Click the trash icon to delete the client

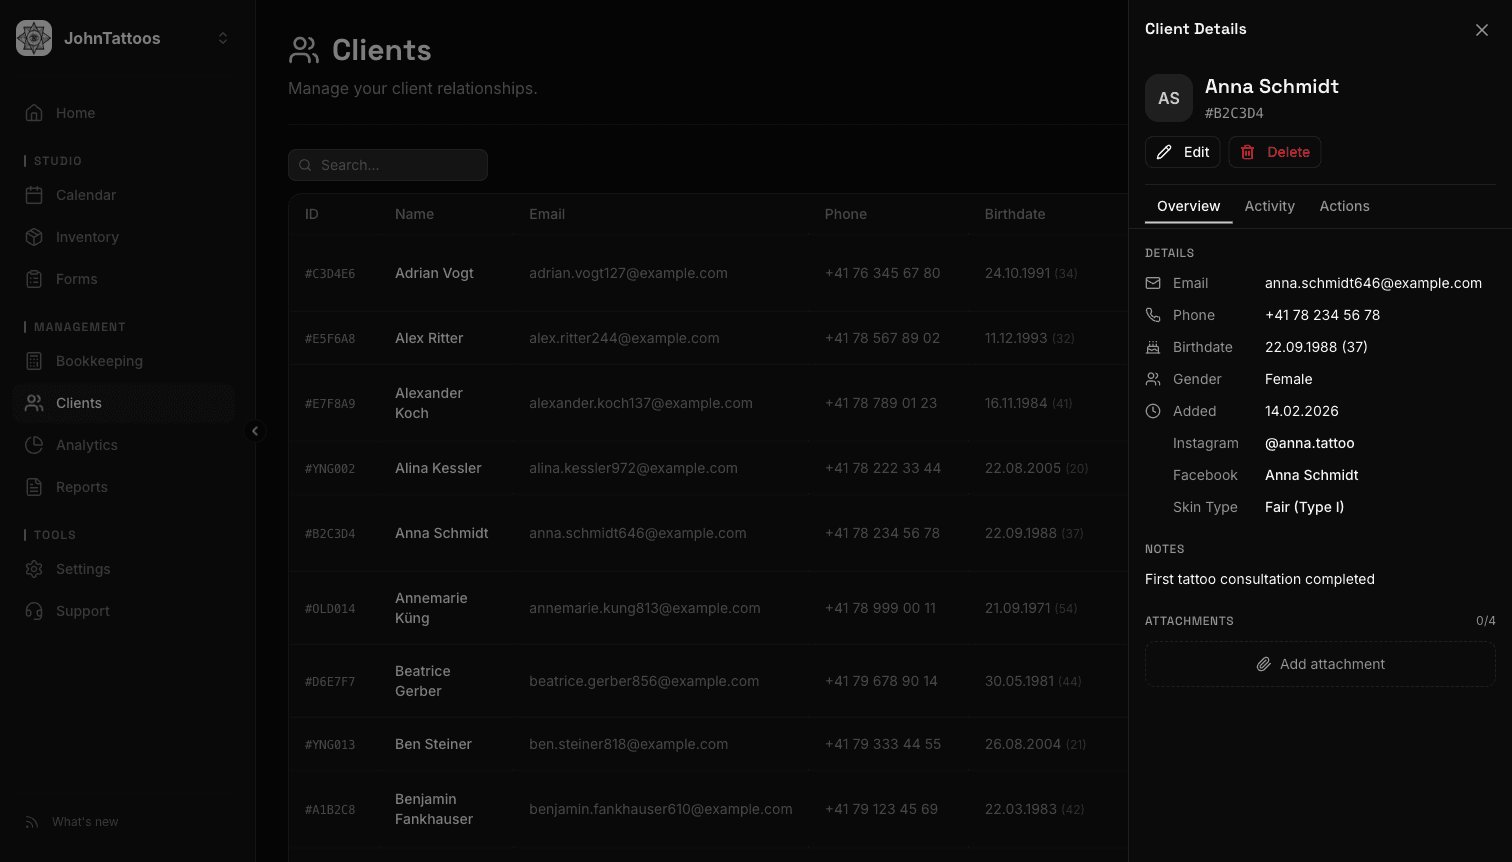1247,151
